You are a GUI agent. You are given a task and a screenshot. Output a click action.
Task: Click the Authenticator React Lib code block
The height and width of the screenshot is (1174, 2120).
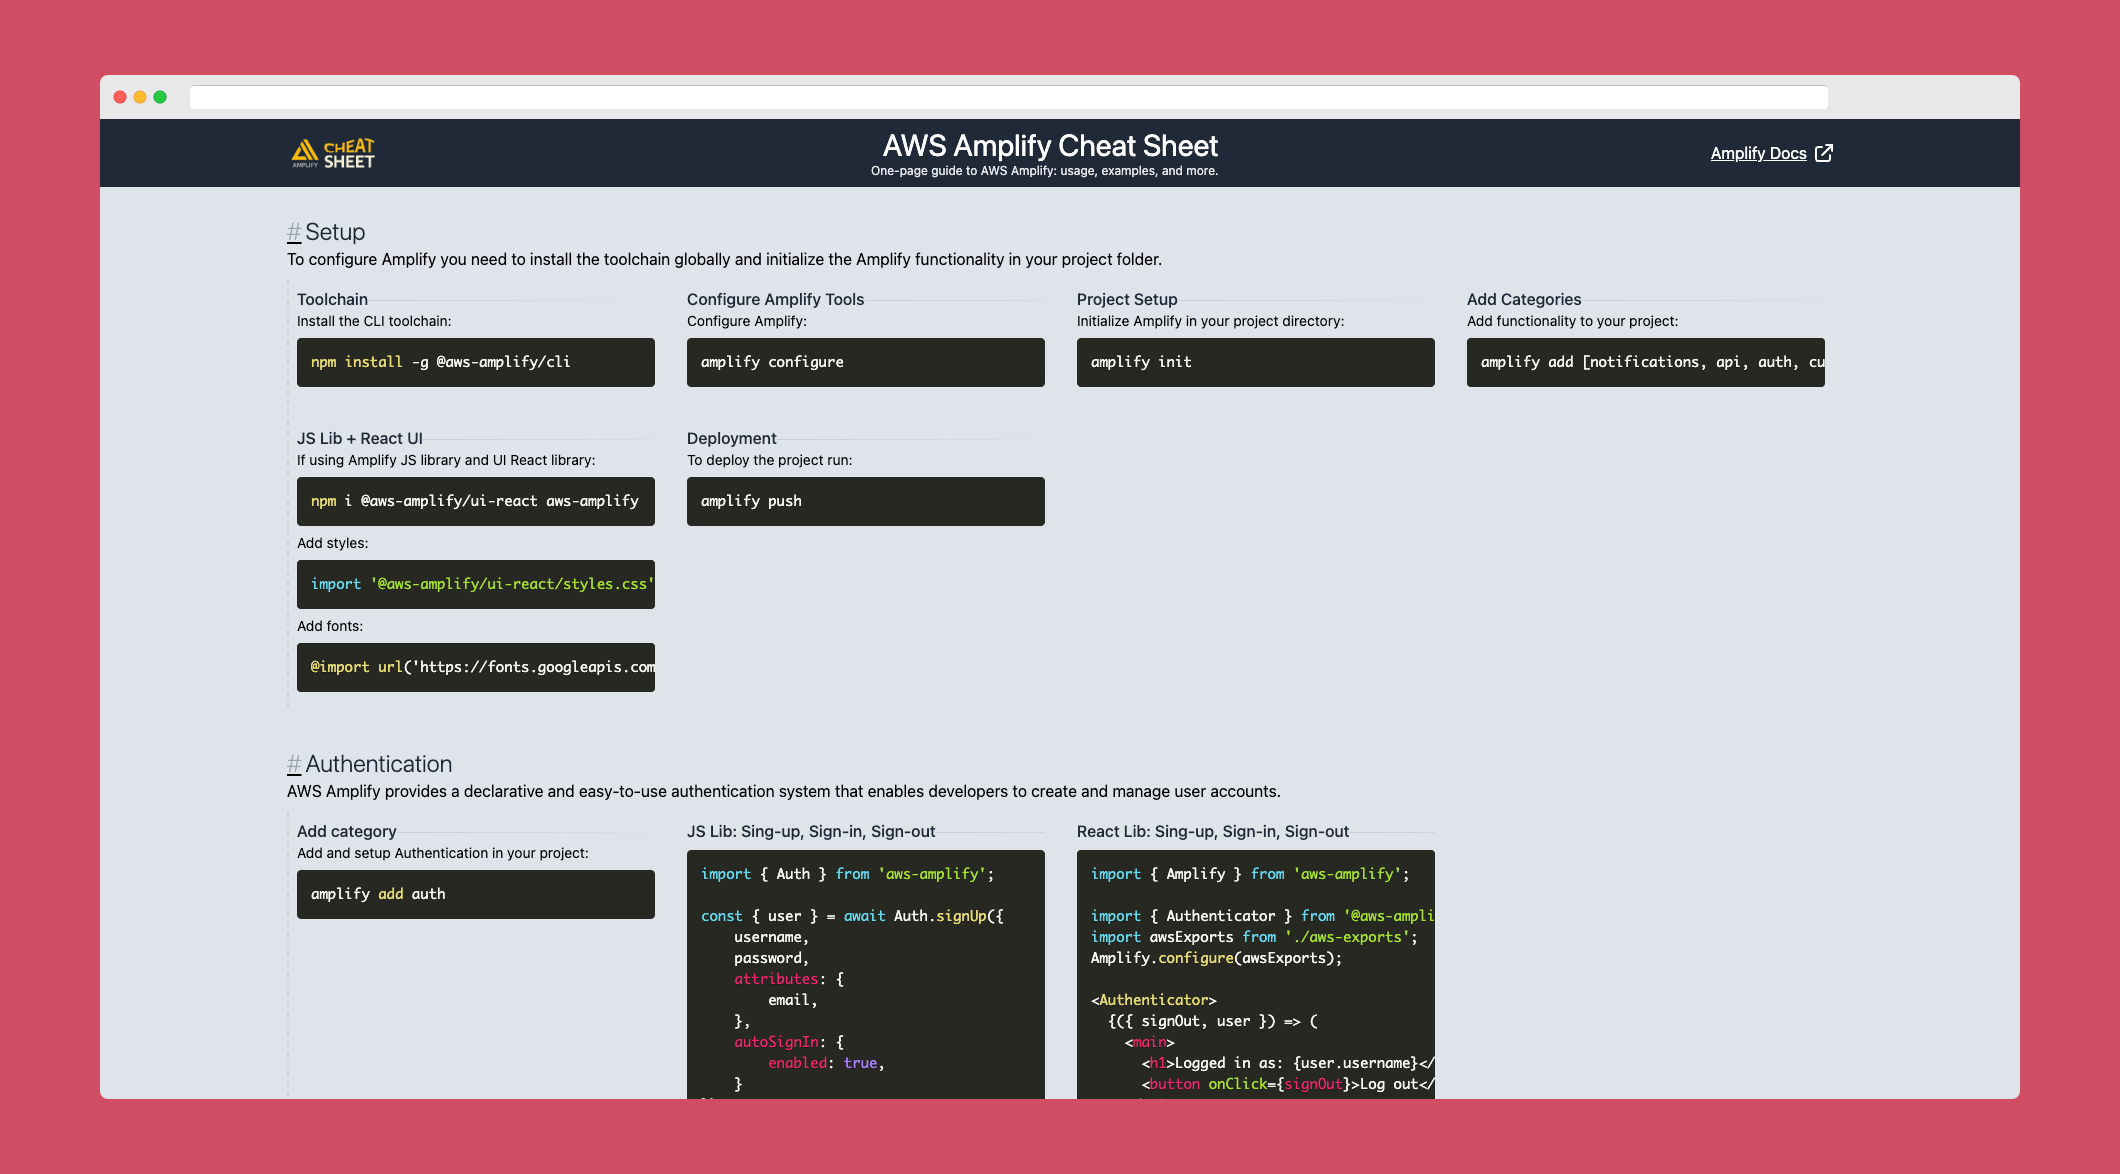pyautogui.click(x=1256, y=974)
